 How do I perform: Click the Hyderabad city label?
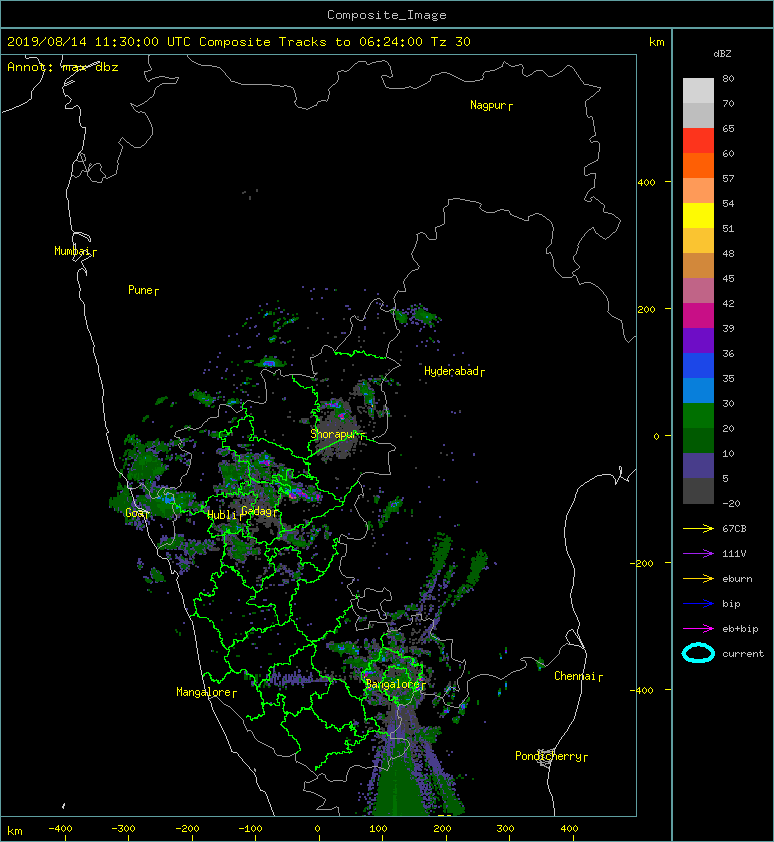[451, 371]
